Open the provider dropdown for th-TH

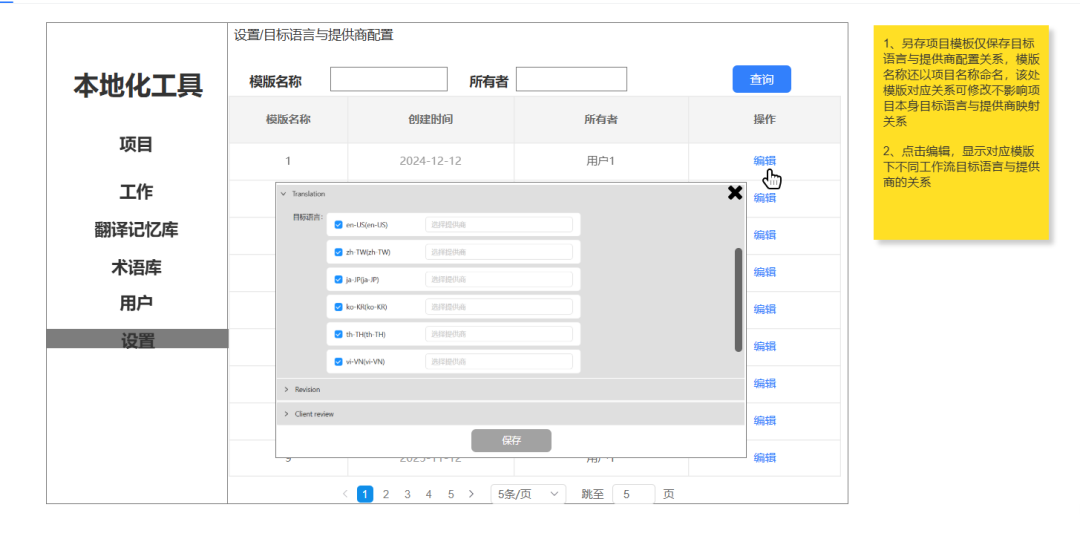tap(499, 334)
